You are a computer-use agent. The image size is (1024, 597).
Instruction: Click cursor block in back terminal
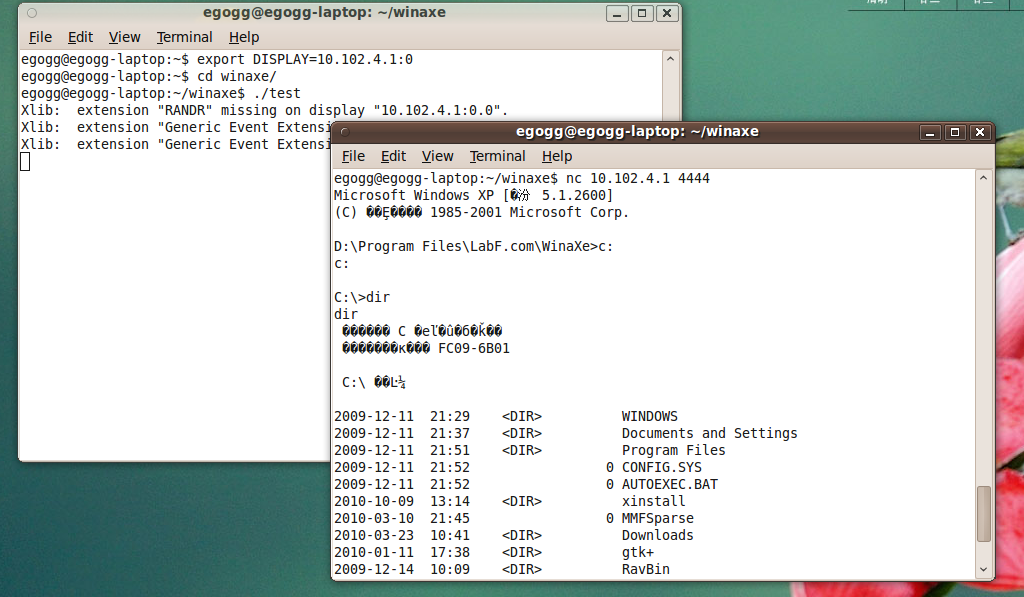(25, 161)
